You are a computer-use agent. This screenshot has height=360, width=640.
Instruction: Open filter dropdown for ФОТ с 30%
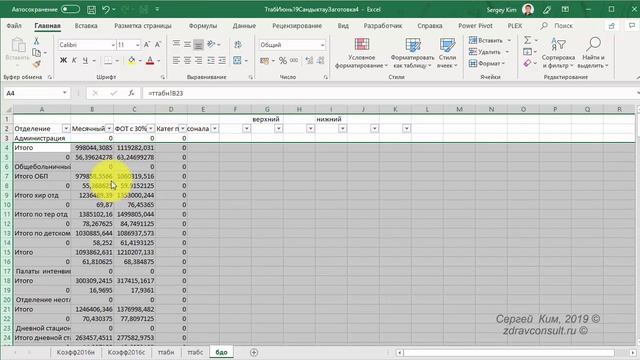pyautogui.click(x=151, y=129)
